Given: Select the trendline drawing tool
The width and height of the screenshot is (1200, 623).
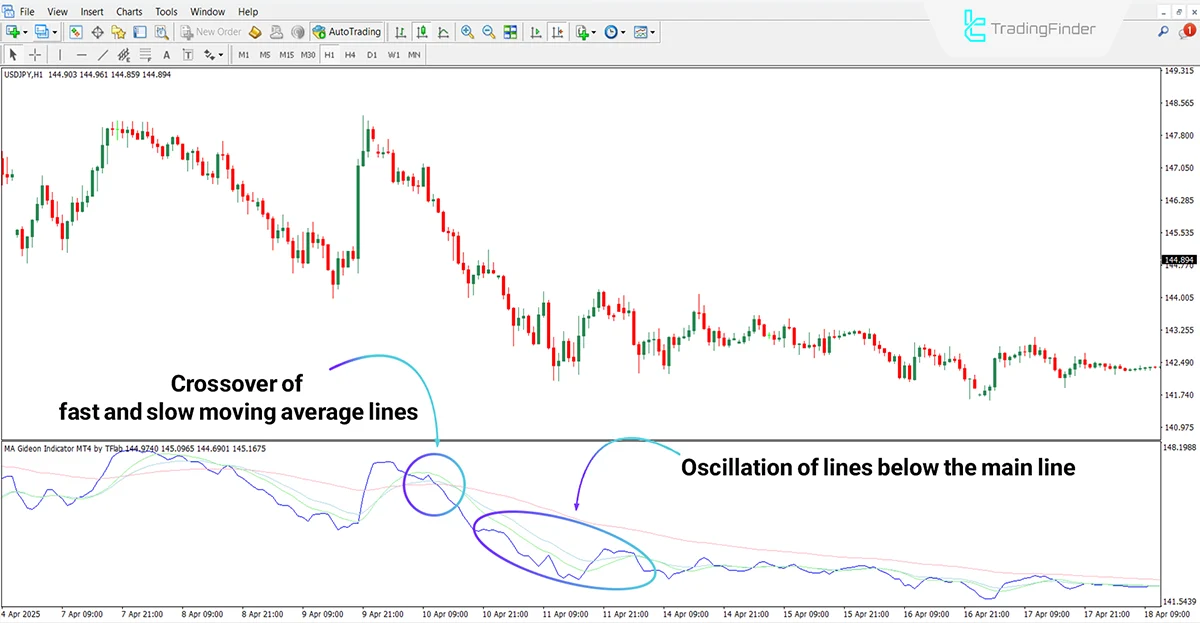Looking at the screenshot, I should (102, 55).
